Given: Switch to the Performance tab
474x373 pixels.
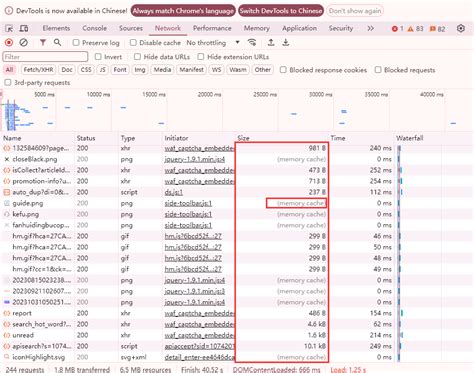Looking at the screenshot, I should [x=212, y=28].
